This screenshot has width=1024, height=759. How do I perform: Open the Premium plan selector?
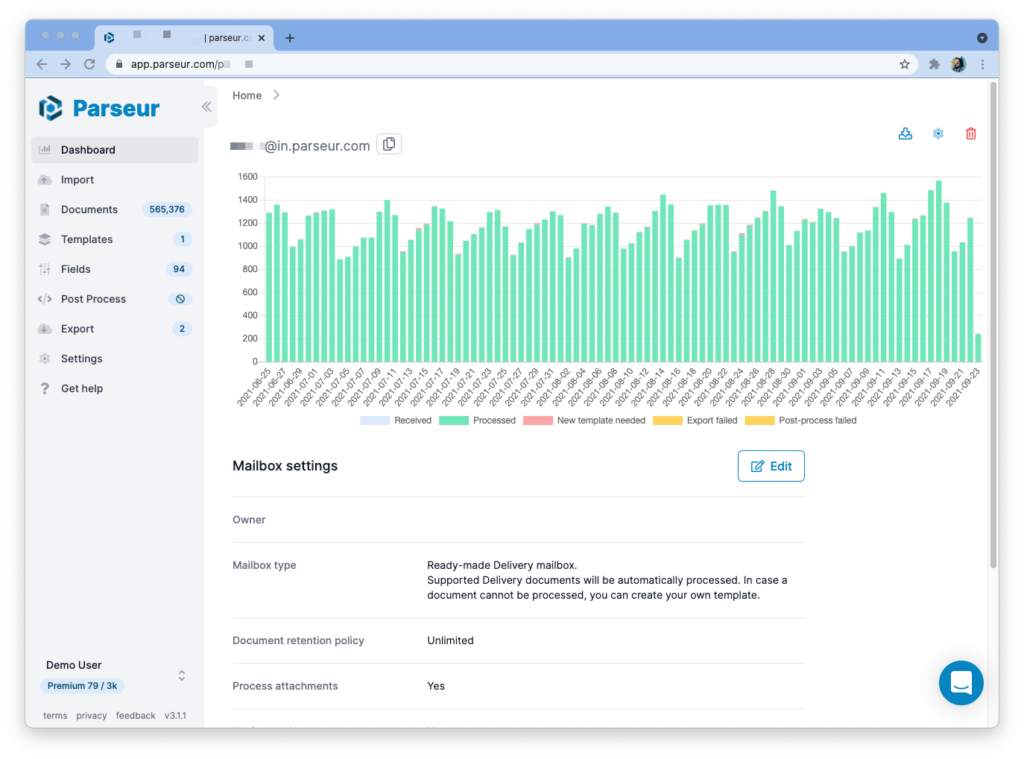coord(81,685)
